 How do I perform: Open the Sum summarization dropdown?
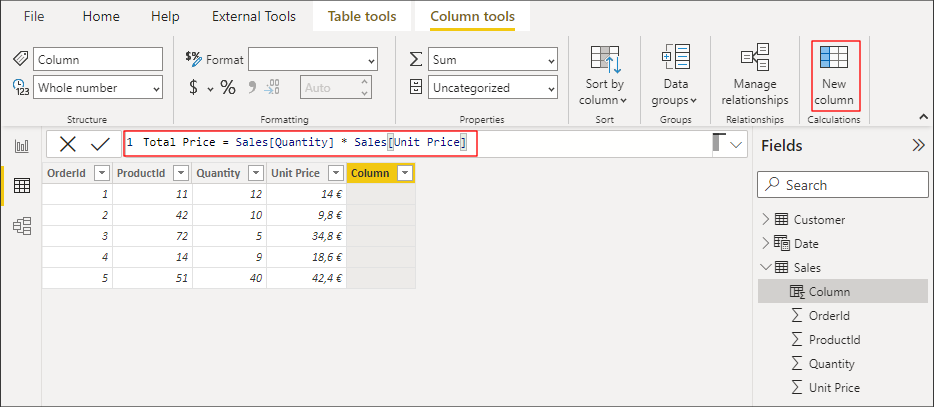493,60
